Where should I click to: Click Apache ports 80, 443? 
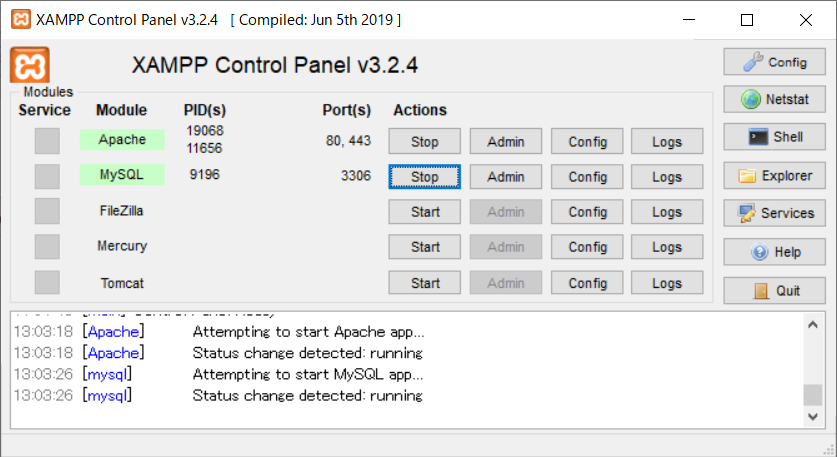tap(348, 141)
